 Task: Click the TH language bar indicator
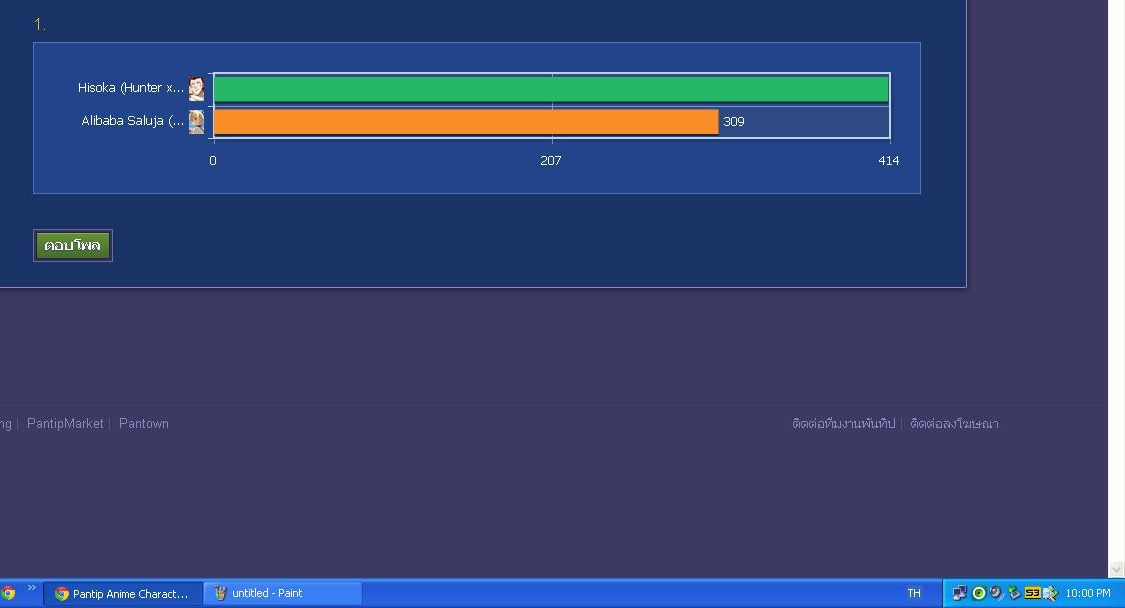913,593
